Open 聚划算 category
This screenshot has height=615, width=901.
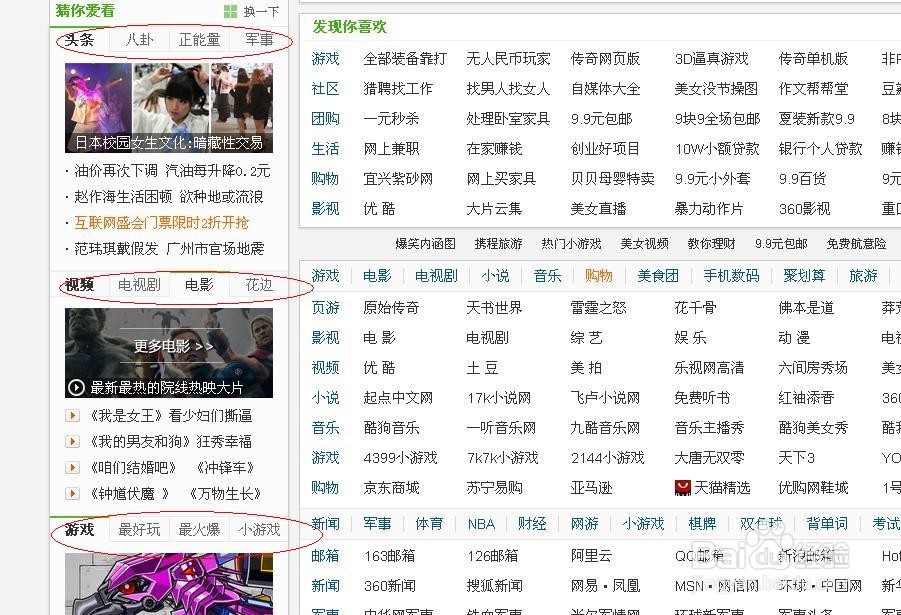pos(804,276)
